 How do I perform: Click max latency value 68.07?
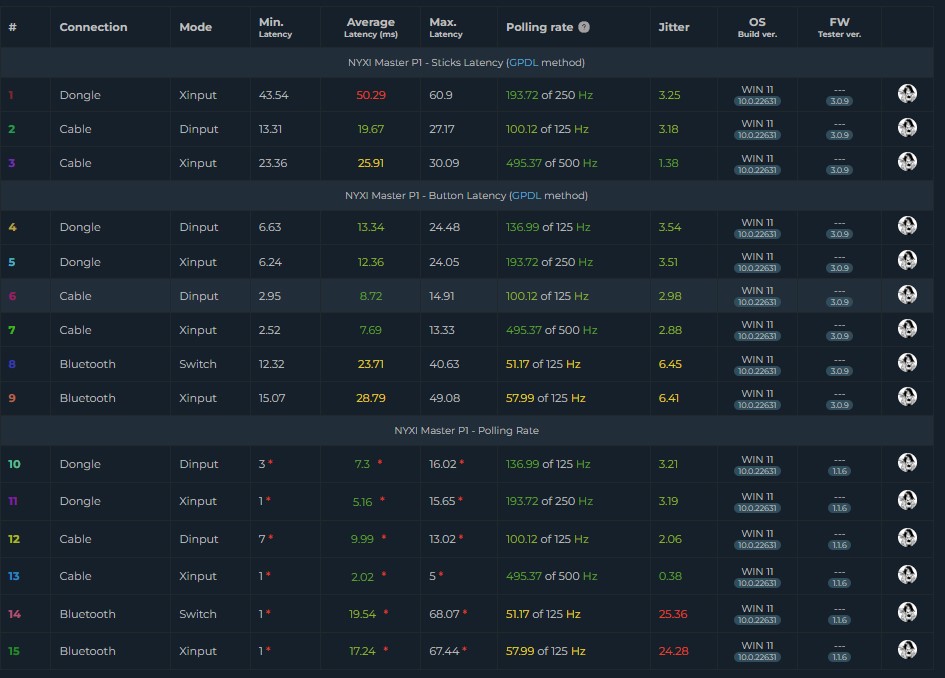(x=444, y=614)
